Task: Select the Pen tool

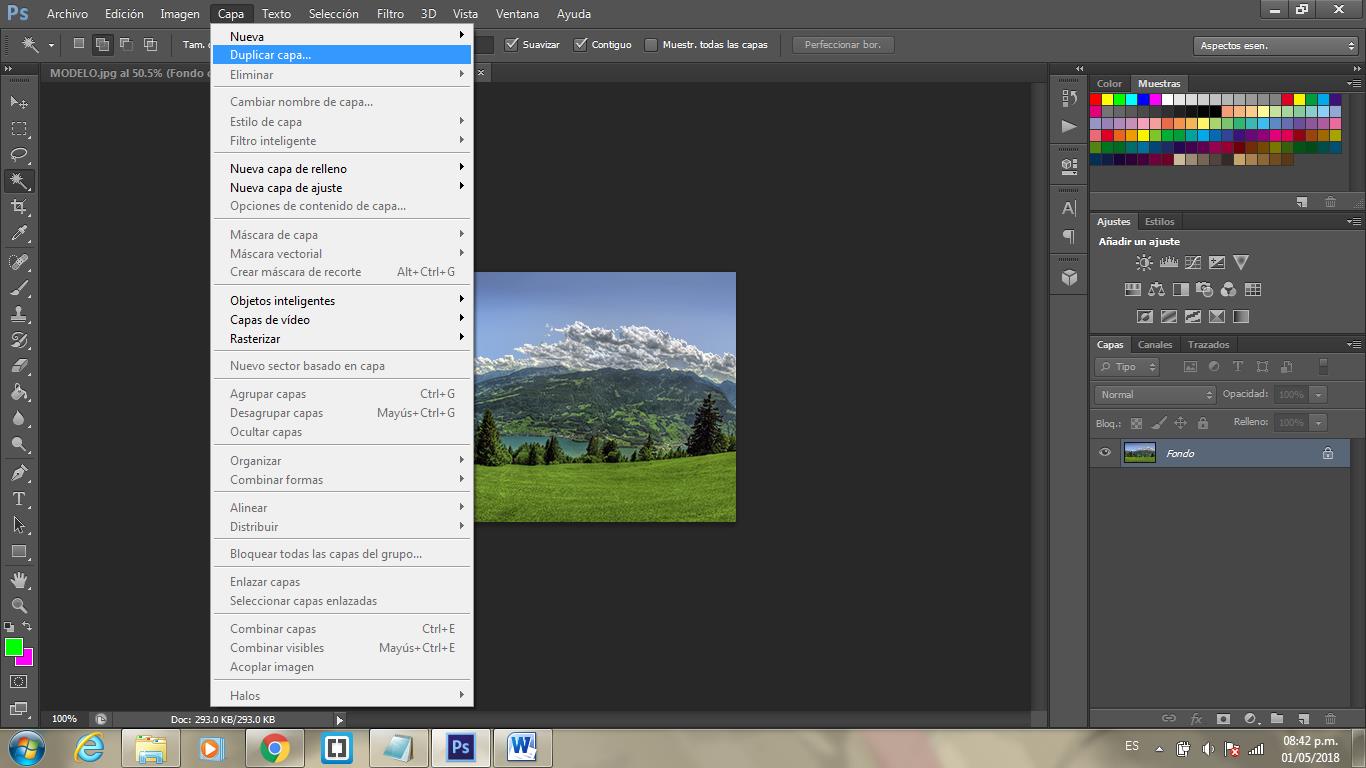Action: point(19,473)
